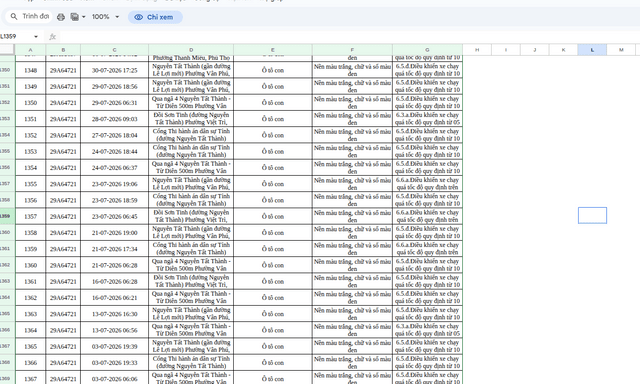Screen dimensions: 640x384
Task: Select column H header
Action: point(477,50)
